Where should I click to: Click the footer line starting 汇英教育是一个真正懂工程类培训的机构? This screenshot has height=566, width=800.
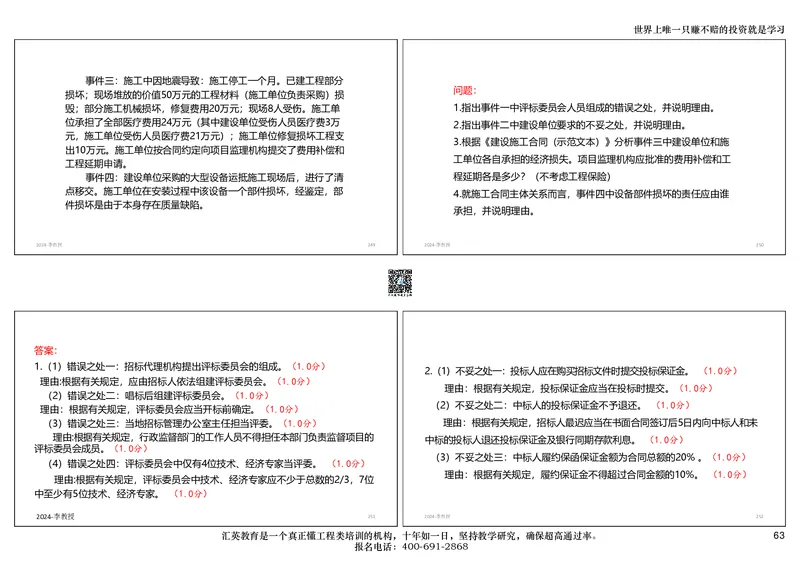click(x=410, y=536)
